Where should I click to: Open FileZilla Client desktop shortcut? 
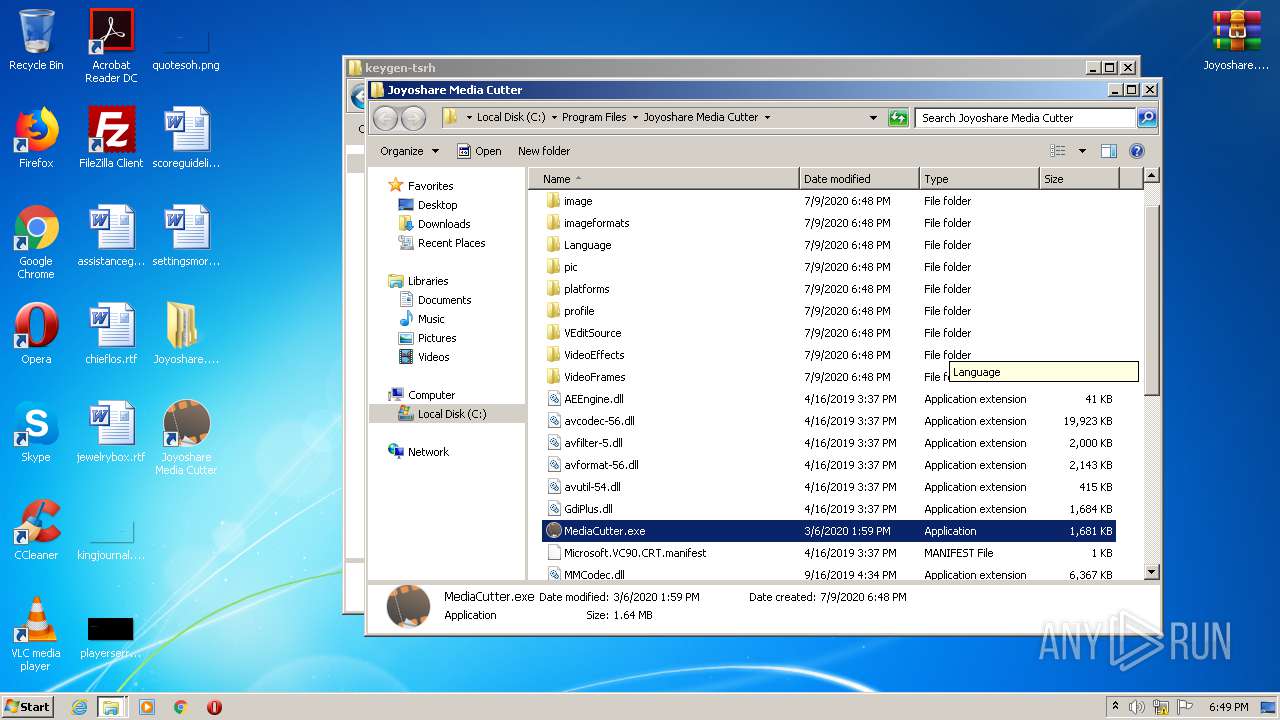[x=111, y=138]
